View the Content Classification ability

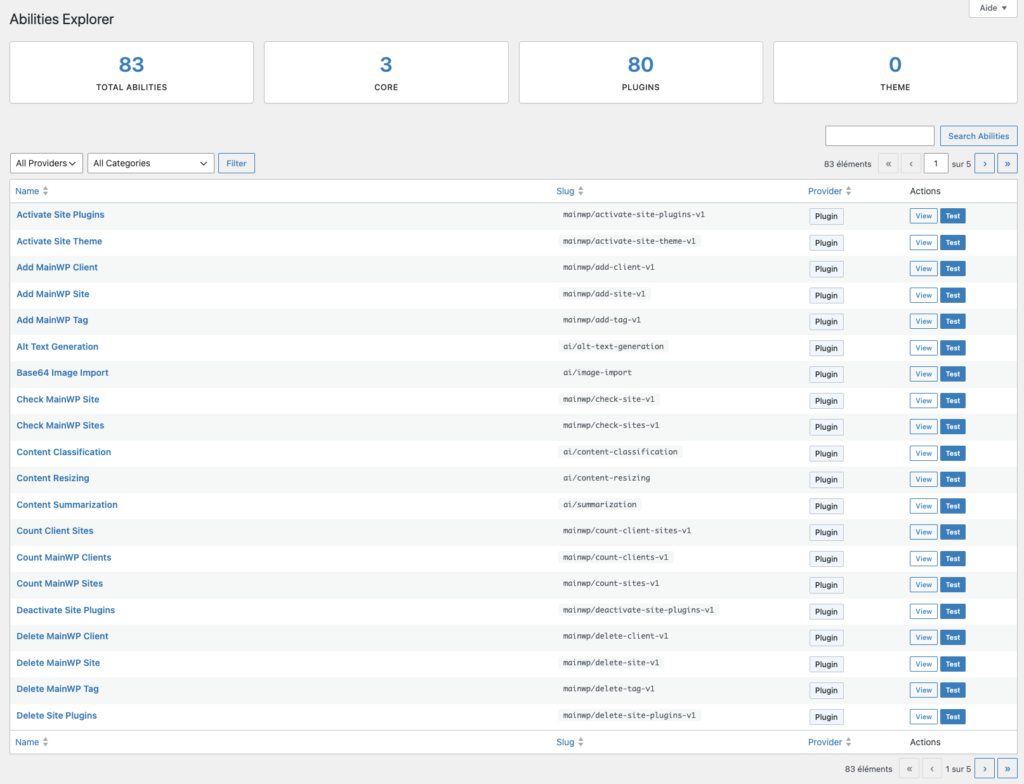[x=923, y=453]
